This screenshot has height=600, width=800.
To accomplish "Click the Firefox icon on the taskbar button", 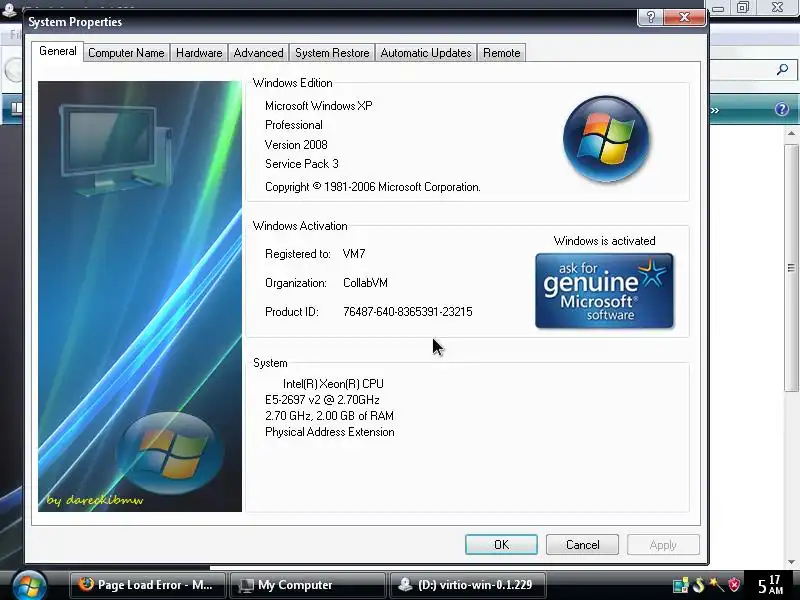I will point(85,584).
